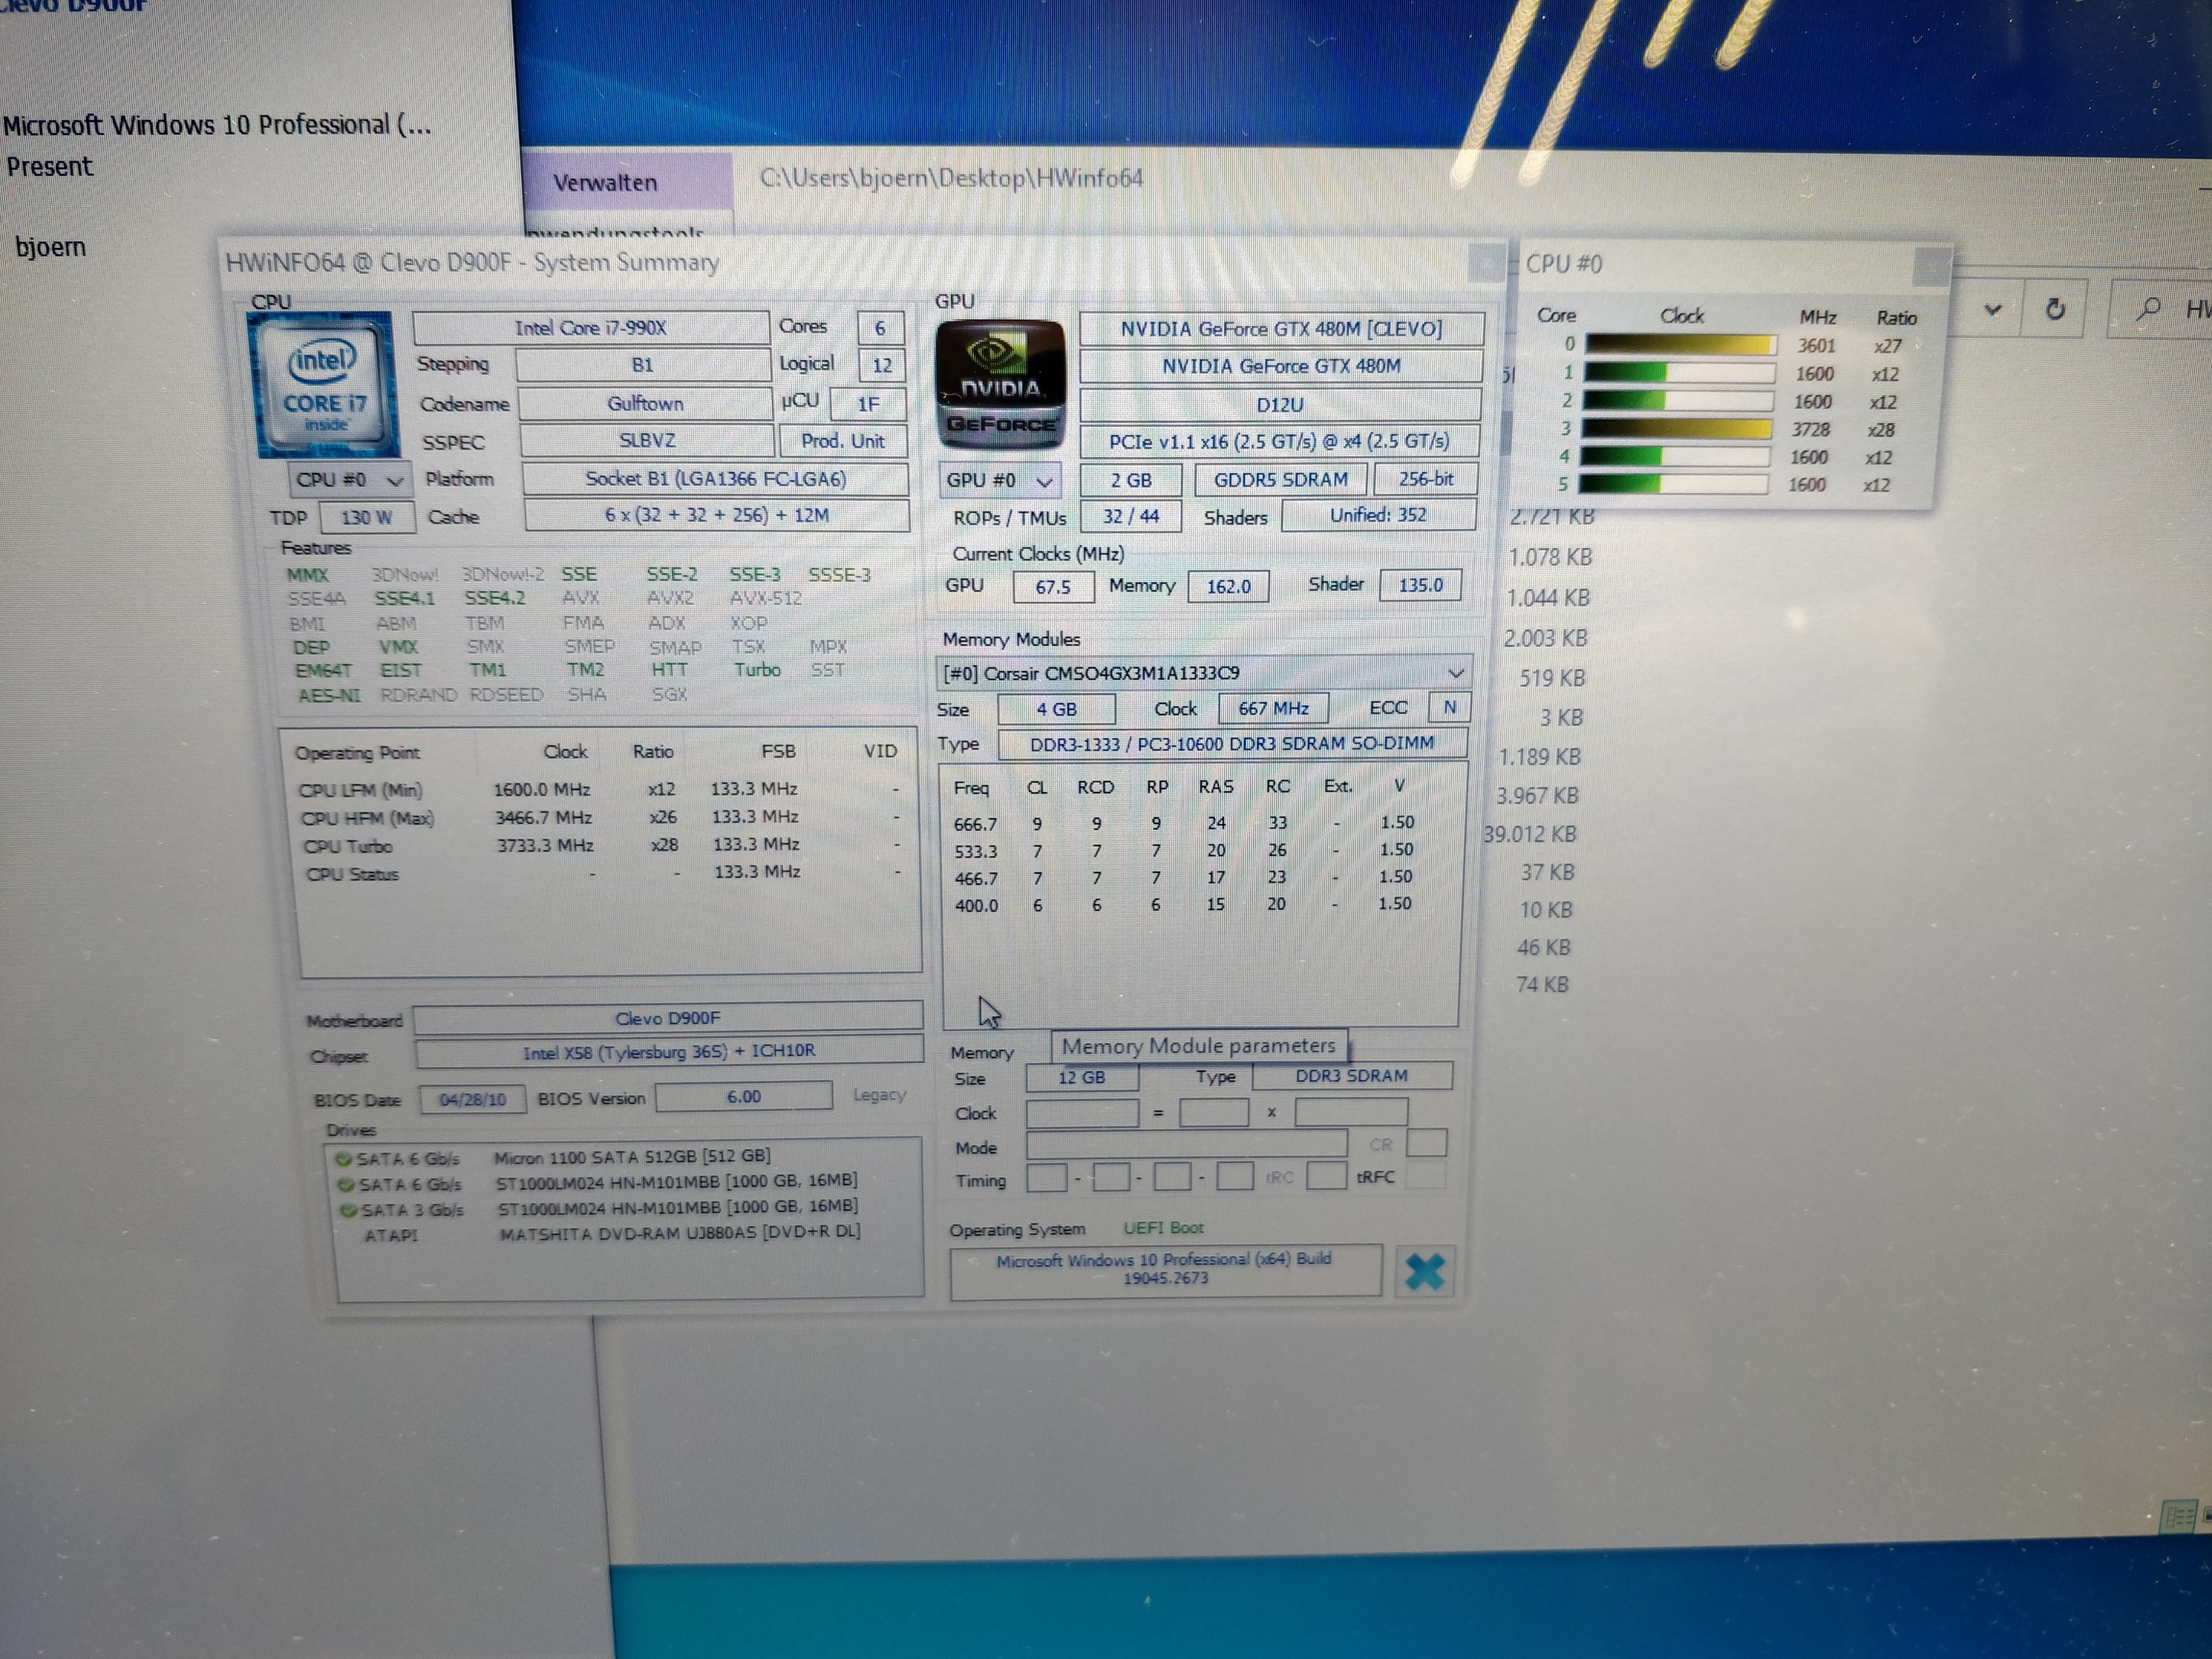
Task: Click the Intel Core i7 logo
Action: click(x=325, y=385)
